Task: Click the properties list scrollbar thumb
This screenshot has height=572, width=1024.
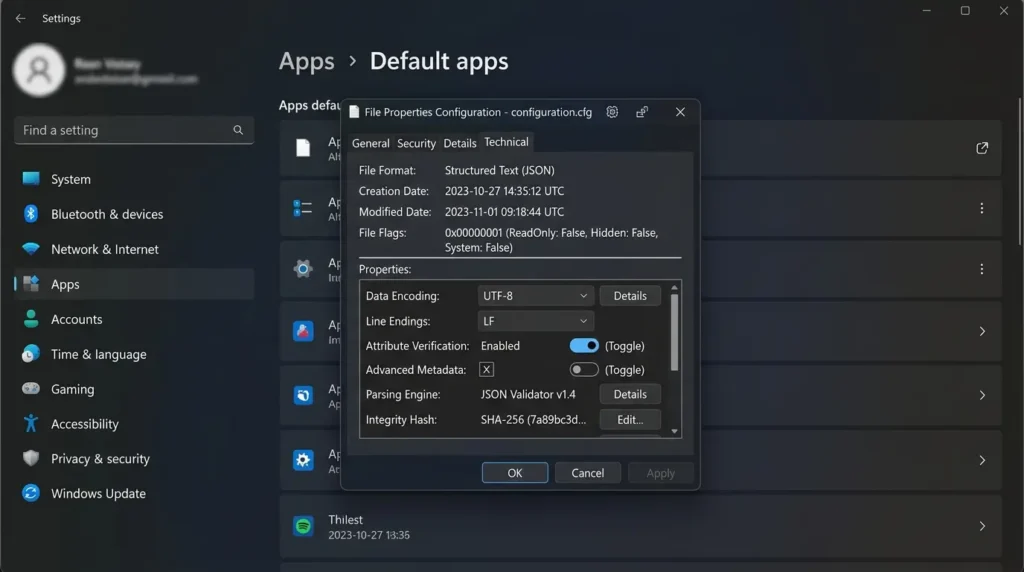Action: pos(674,332)
